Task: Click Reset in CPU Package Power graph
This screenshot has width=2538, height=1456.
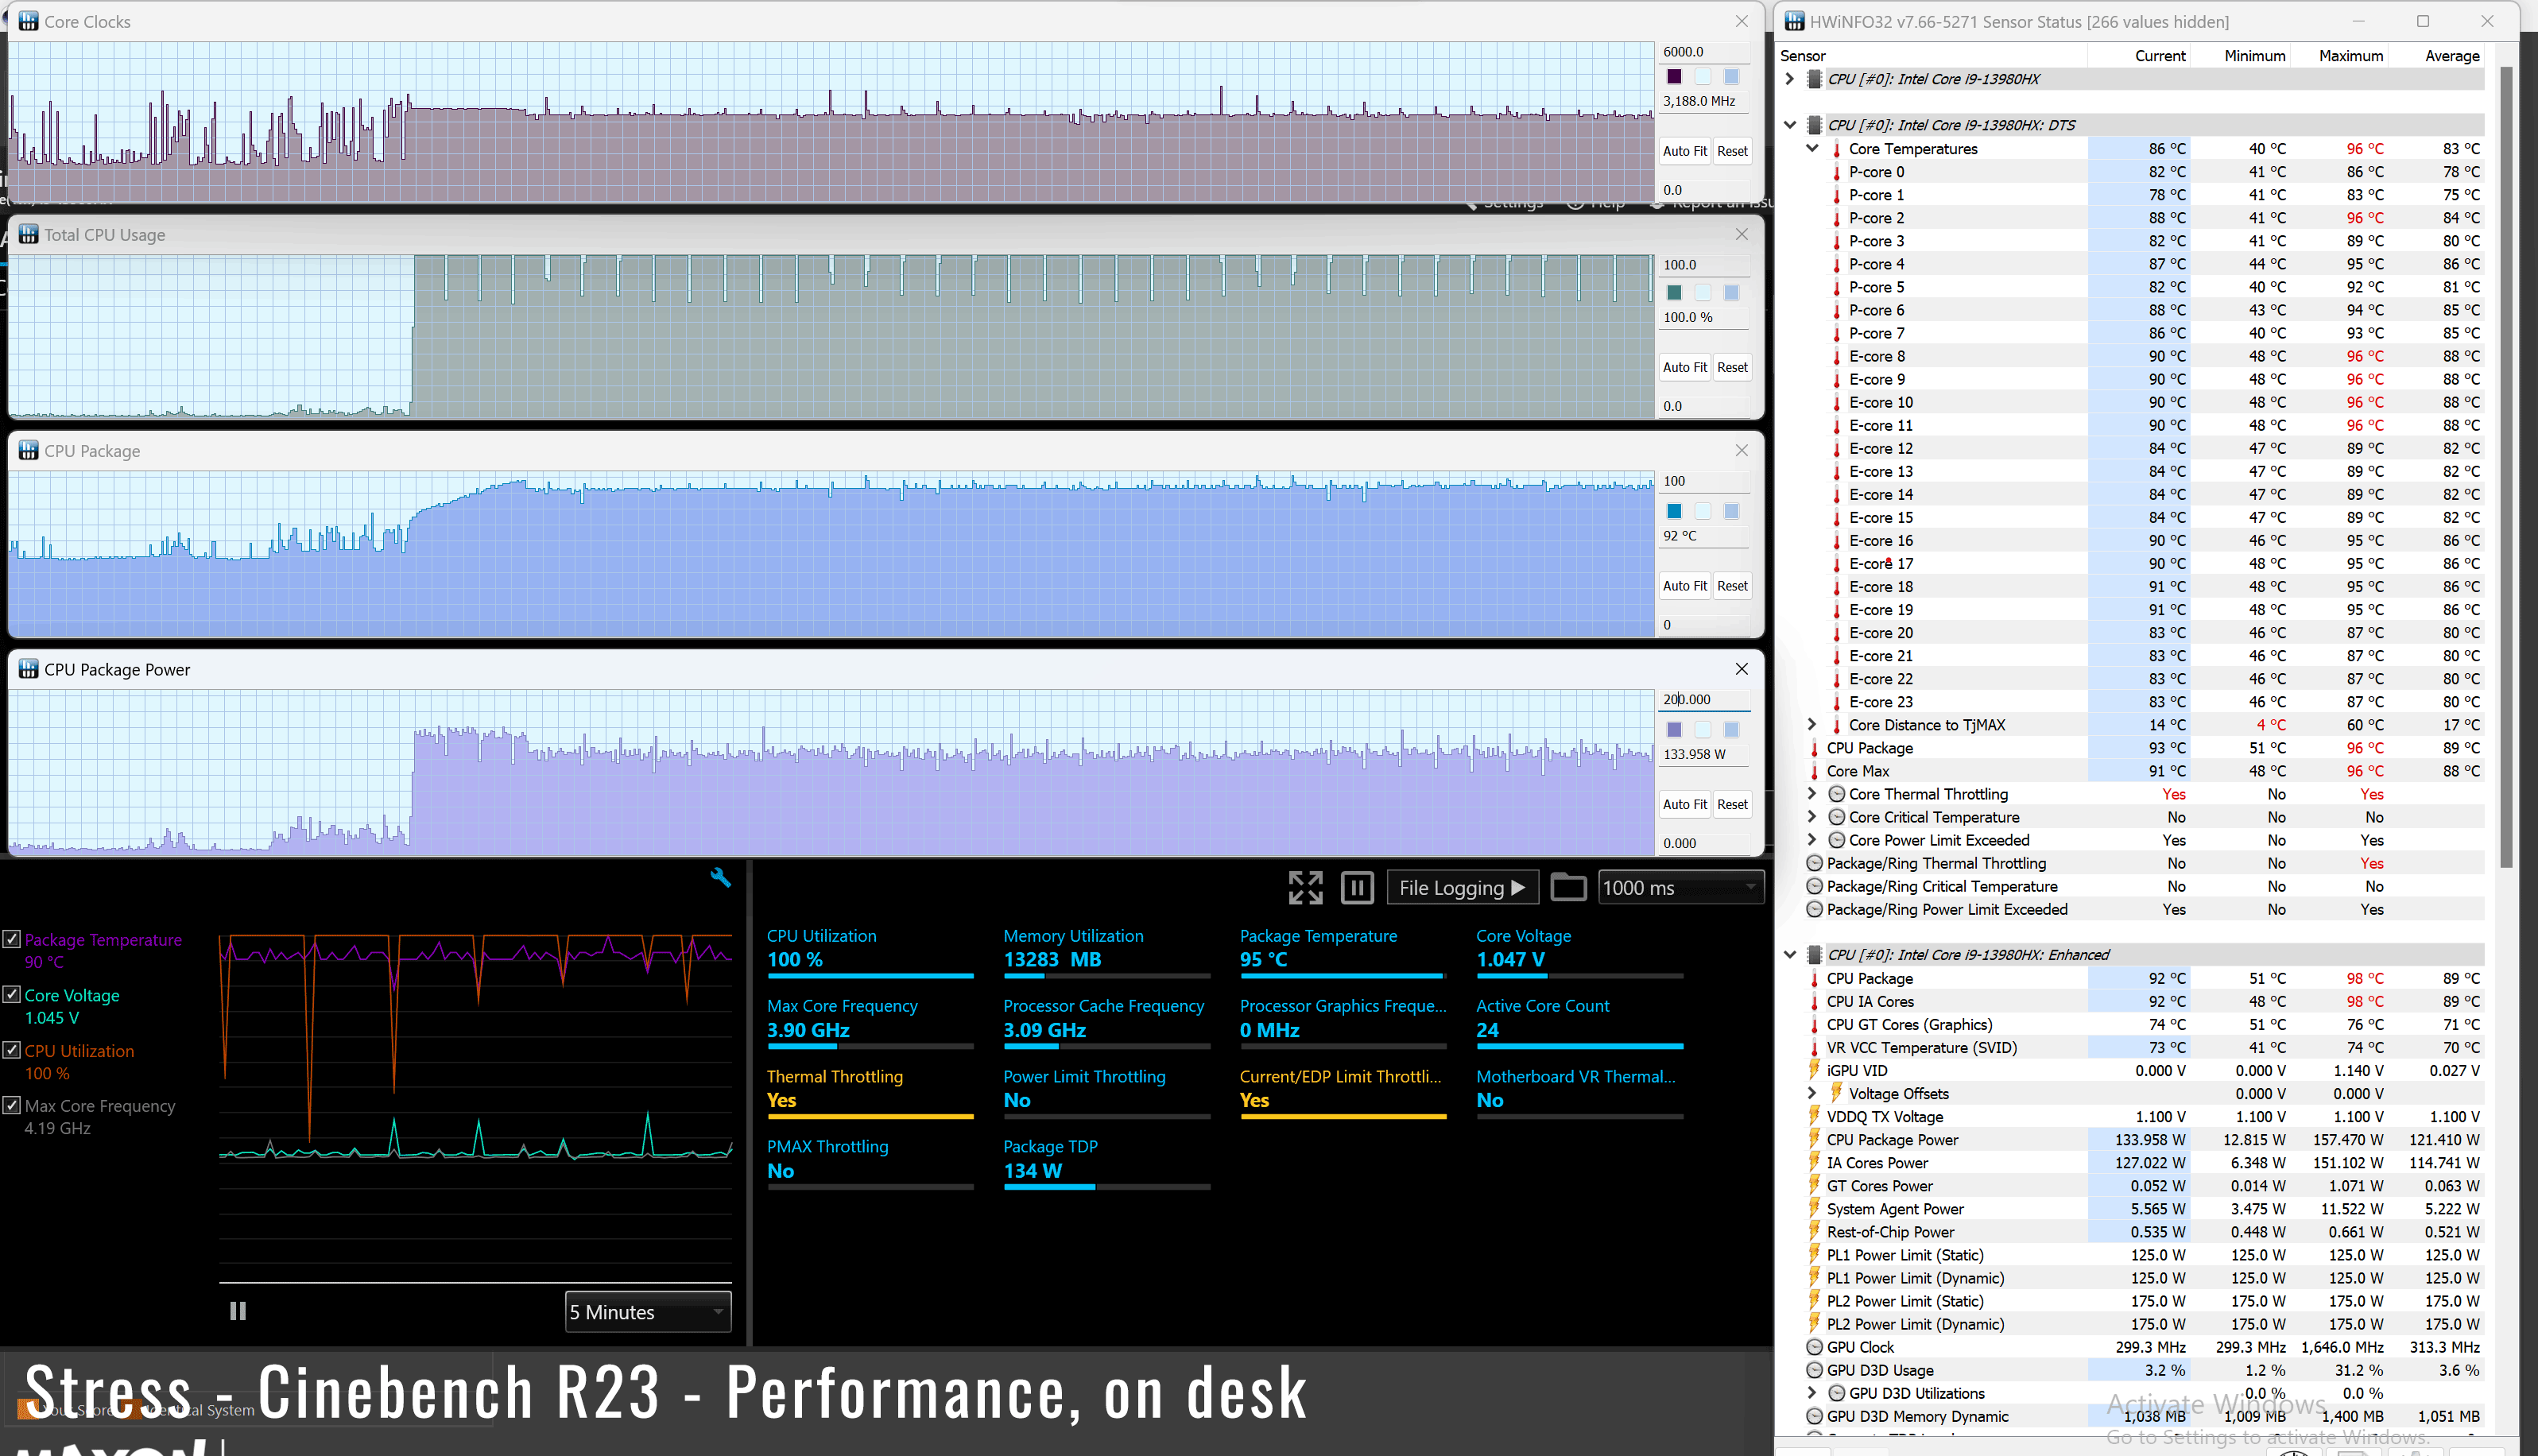Action: 1732,804
